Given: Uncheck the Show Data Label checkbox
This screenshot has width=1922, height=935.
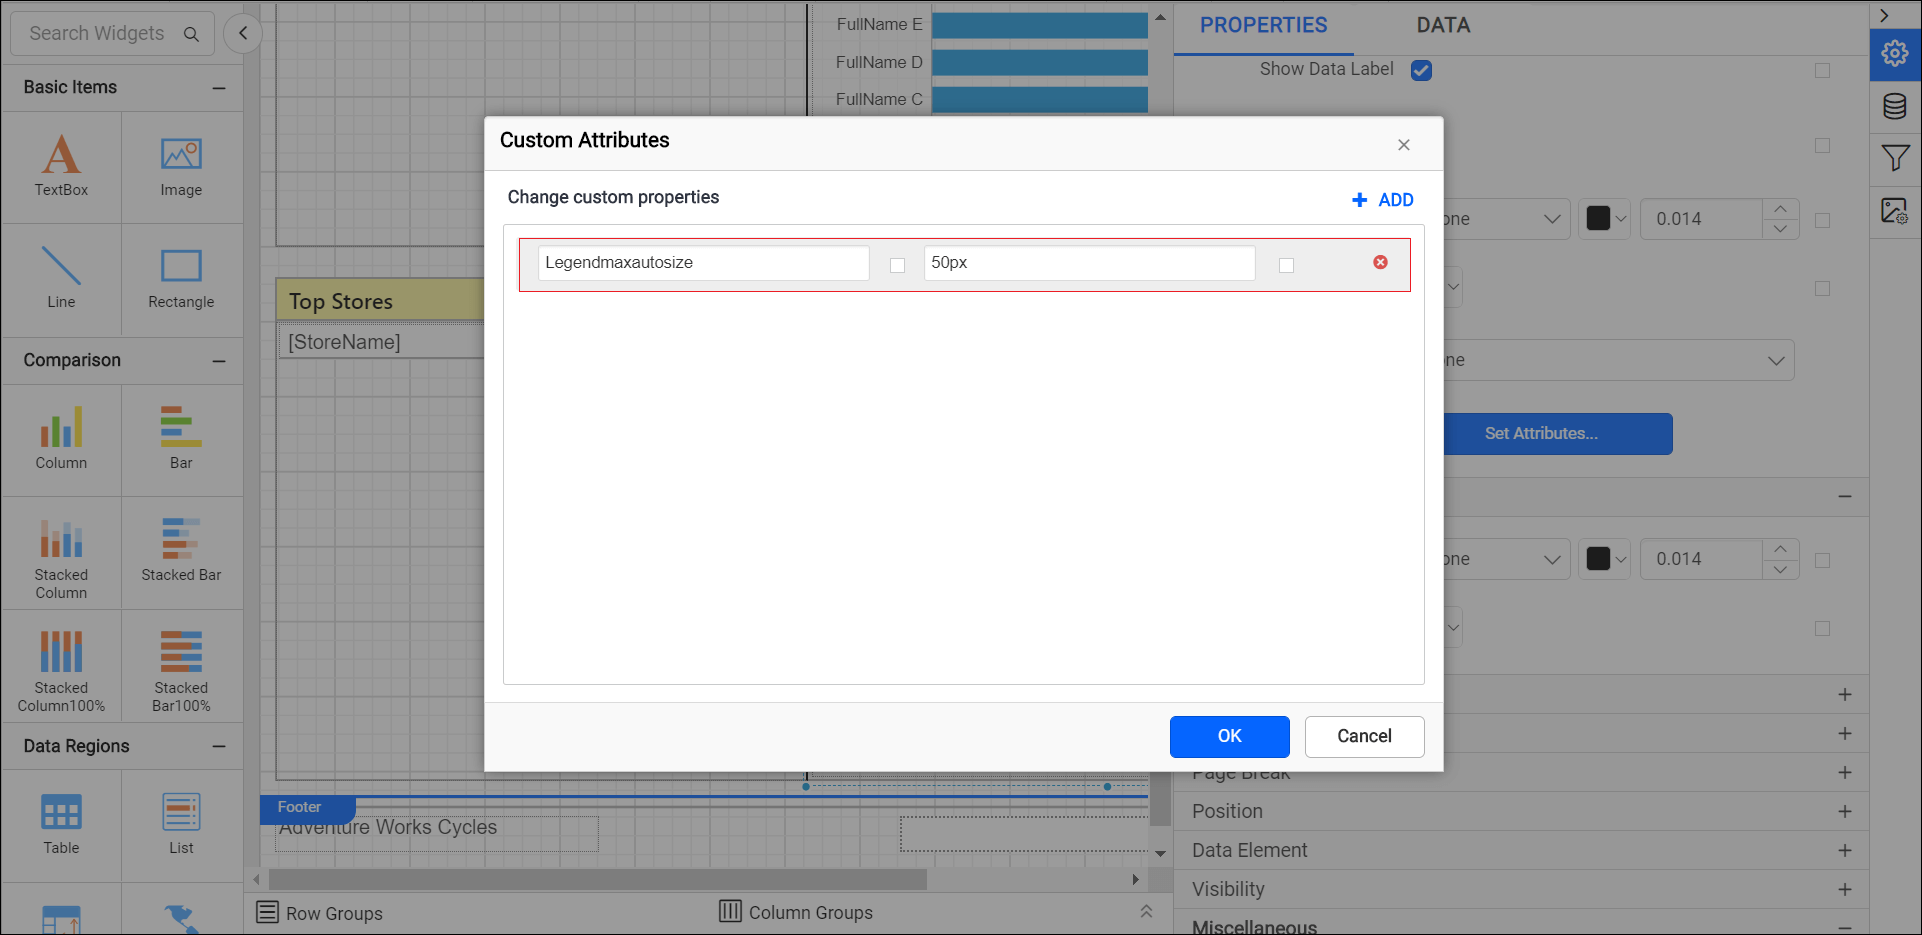Looking at the screenshot, I should click(x=1421, y=70).
